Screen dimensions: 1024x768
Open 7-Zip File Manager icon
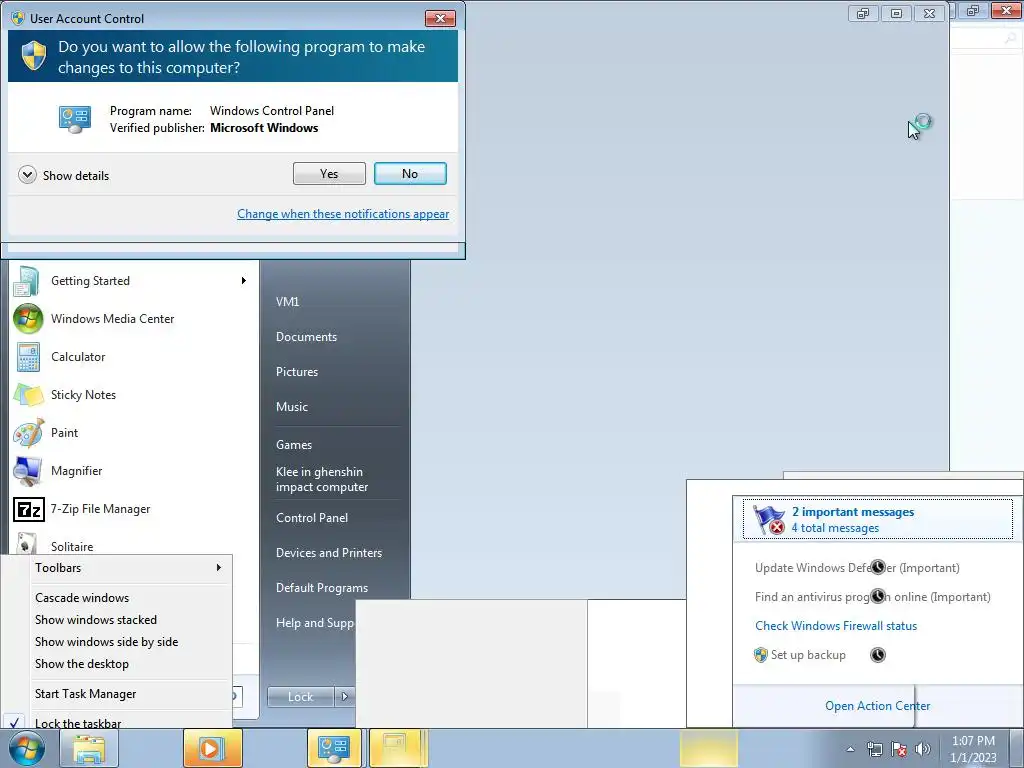pos(28,509)
